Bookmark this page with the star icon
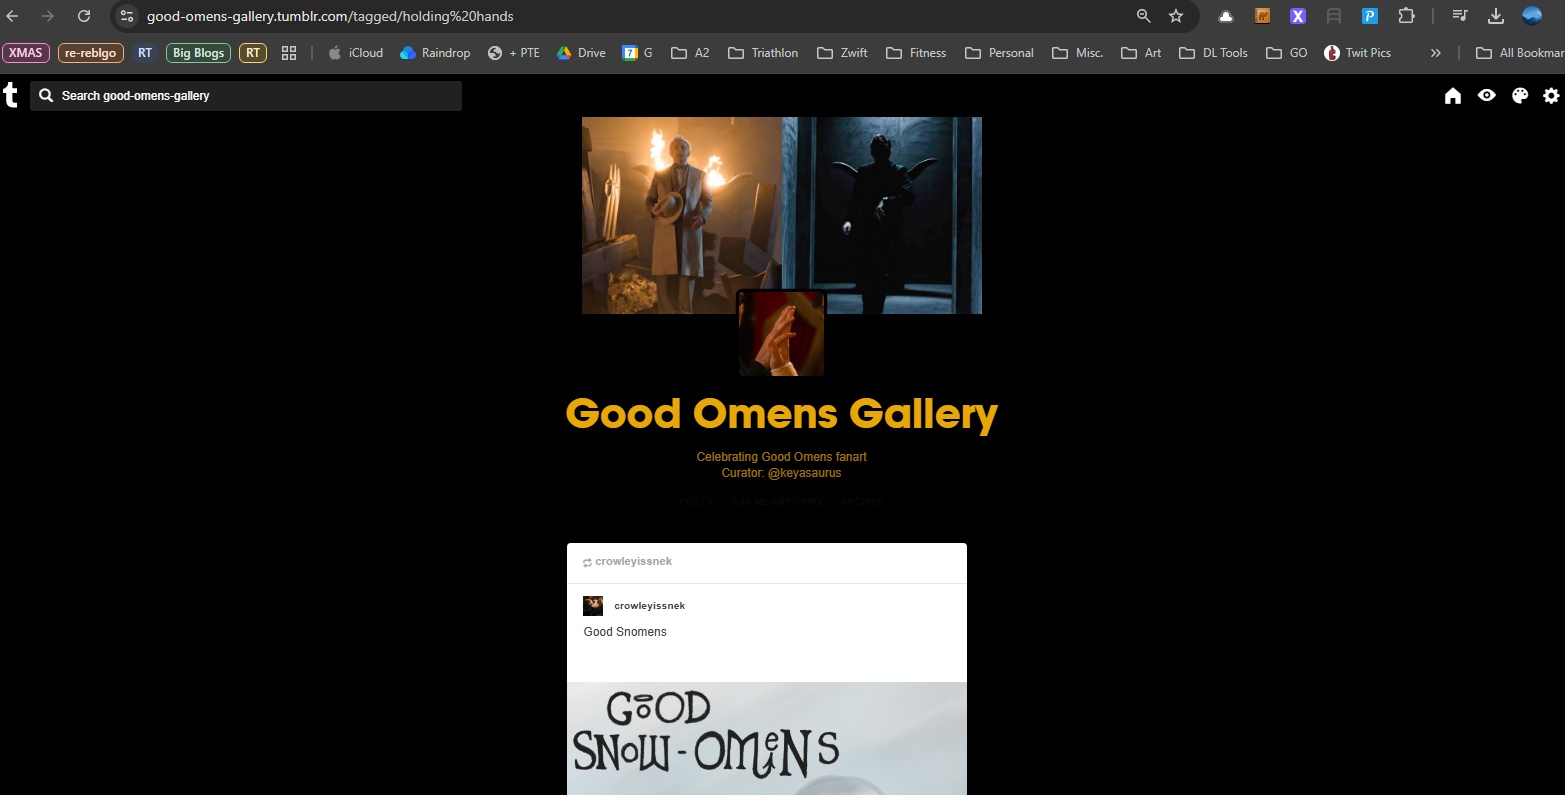The height and width of the screenshot is (795, 1565). (1176, 16)
